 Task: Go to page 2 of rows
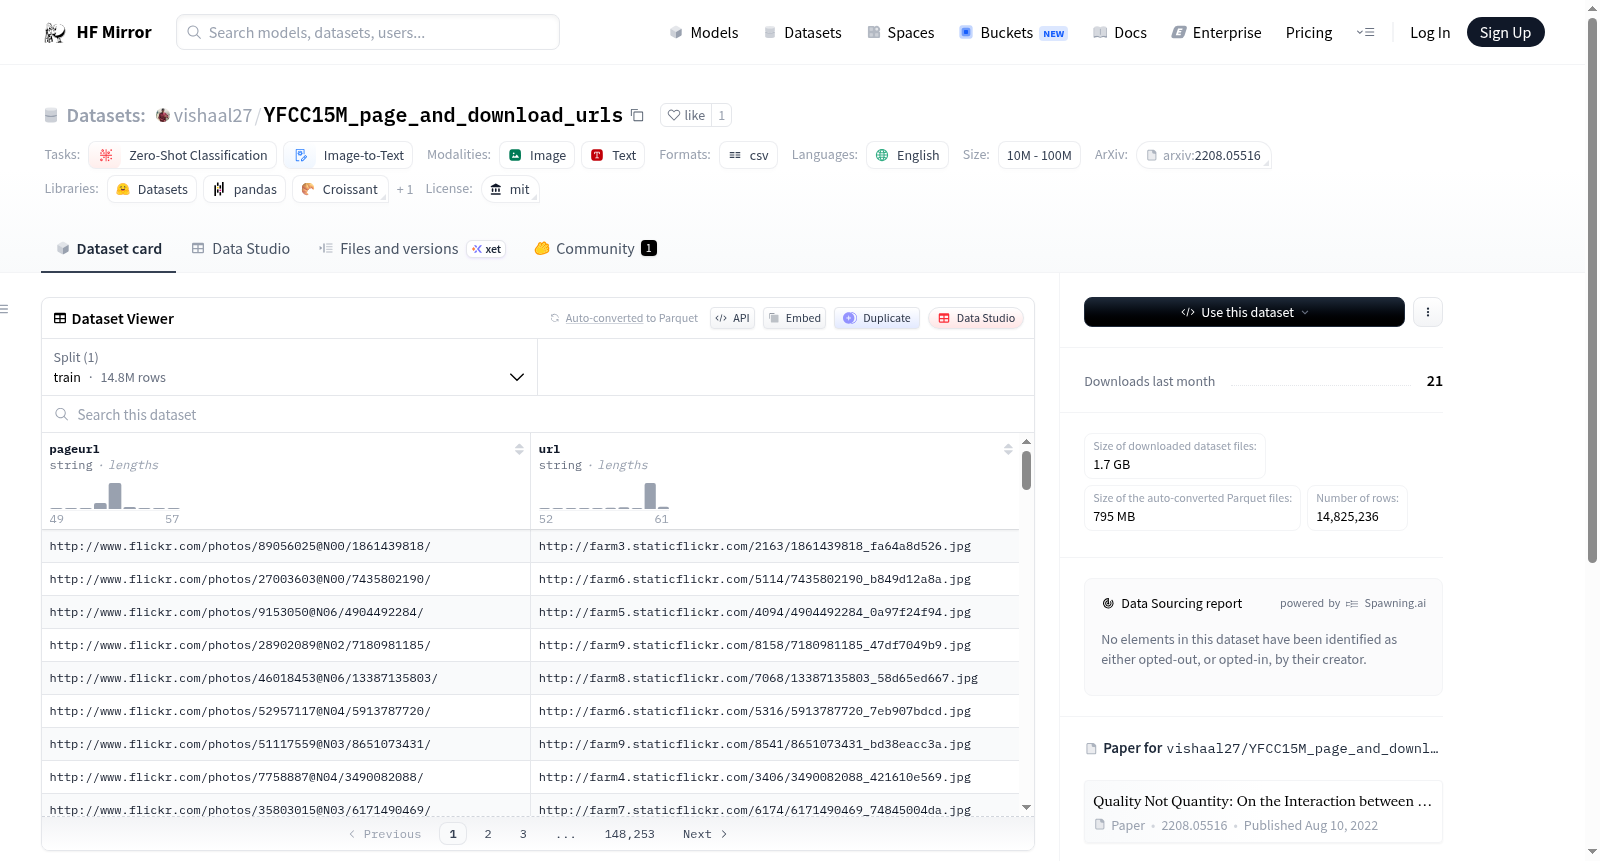pos(488,834)
